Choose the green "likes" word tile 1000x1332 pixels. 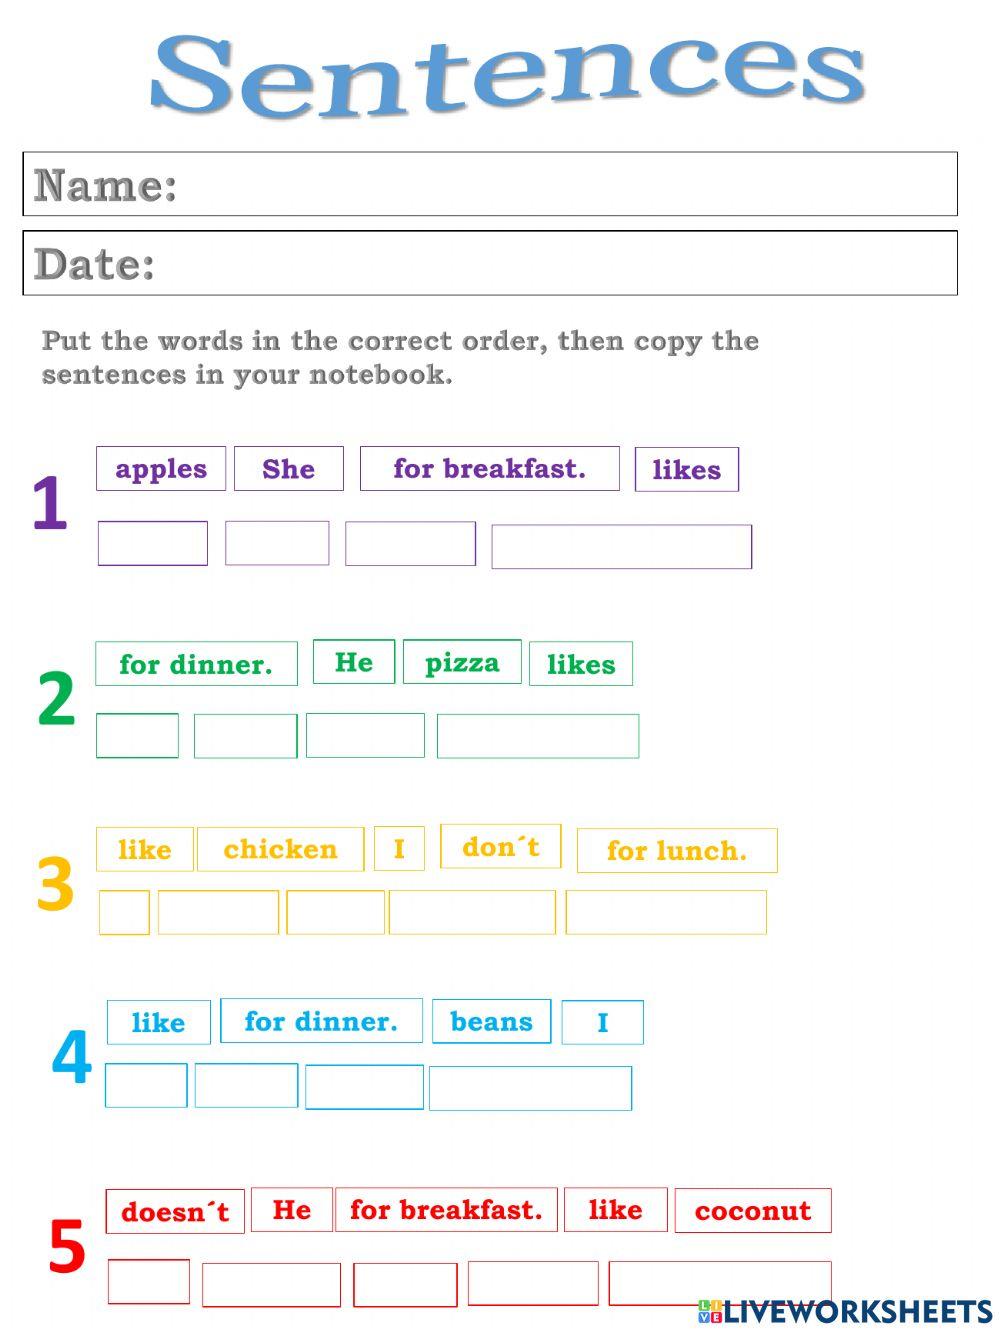click(x=581, y=664)
